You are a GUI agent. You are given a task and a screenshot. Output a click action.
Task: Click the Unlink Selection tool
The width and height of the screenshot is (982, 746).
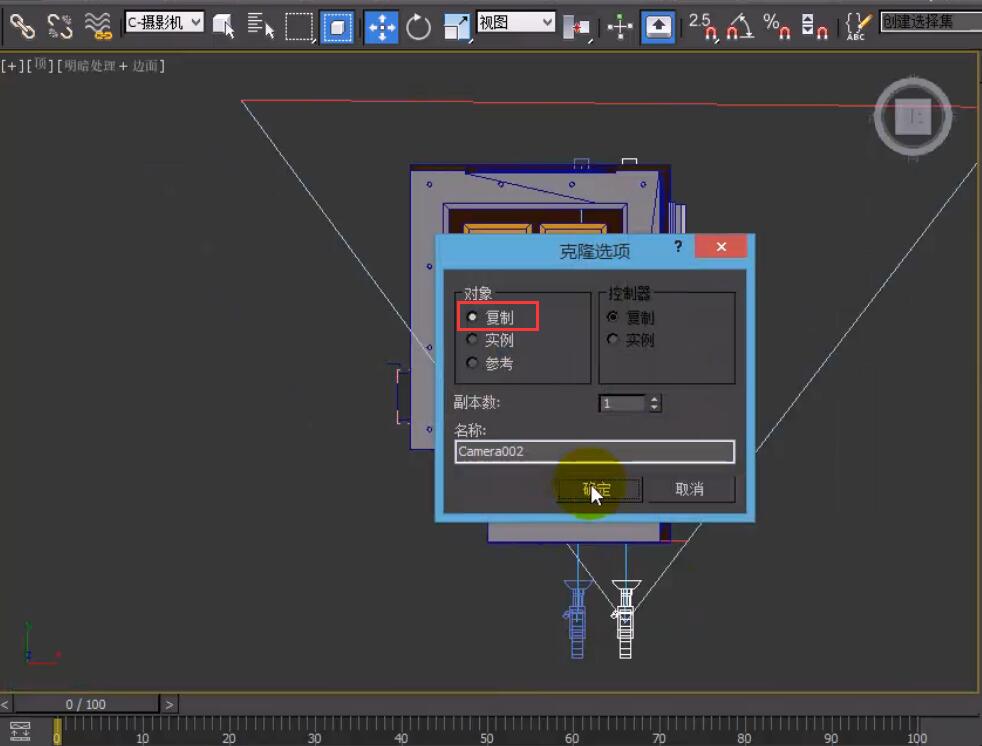pyautogui.click(x=60, y=26)
